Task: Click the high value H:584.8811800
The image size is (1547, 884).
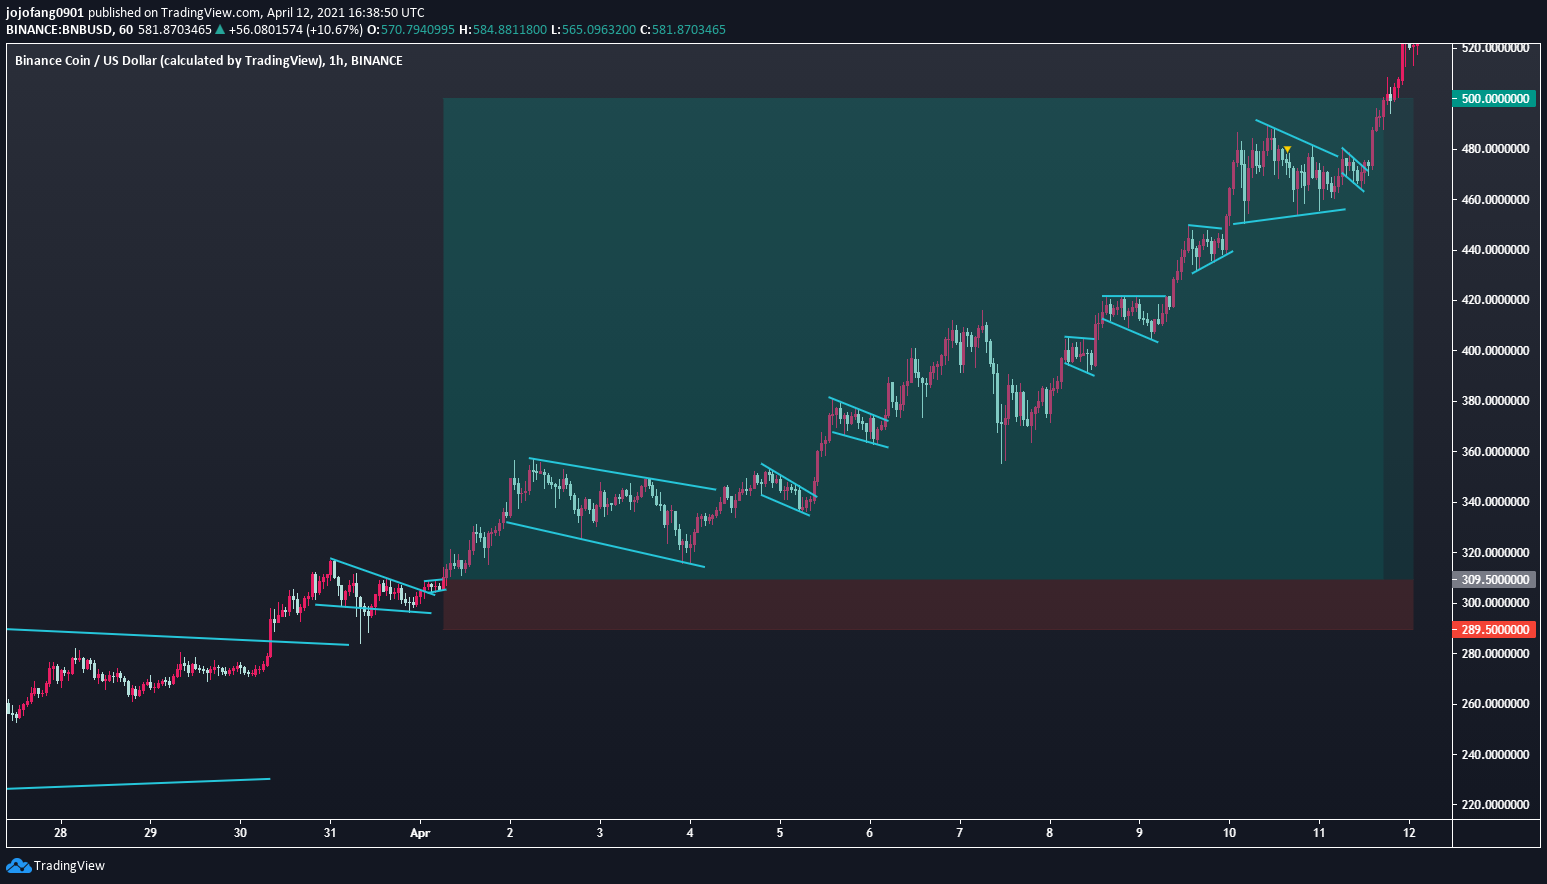Action: pyautogui.click(x=503, y=30)
